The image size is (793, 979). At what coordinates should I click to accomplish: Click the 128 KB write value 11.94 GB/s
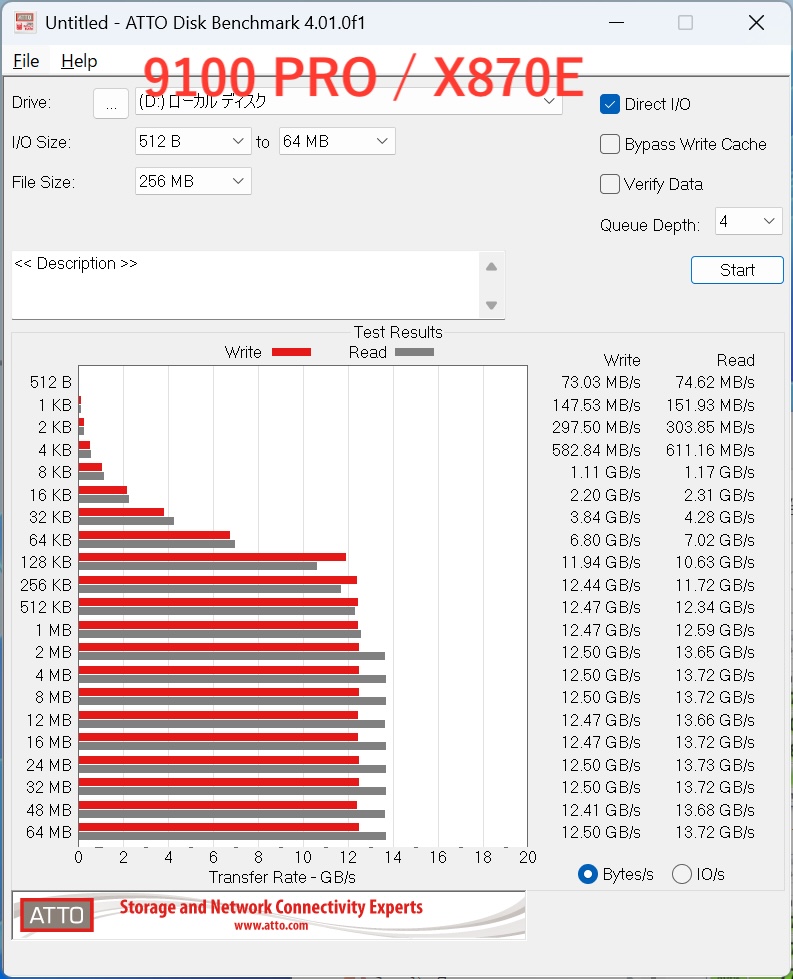601,563
